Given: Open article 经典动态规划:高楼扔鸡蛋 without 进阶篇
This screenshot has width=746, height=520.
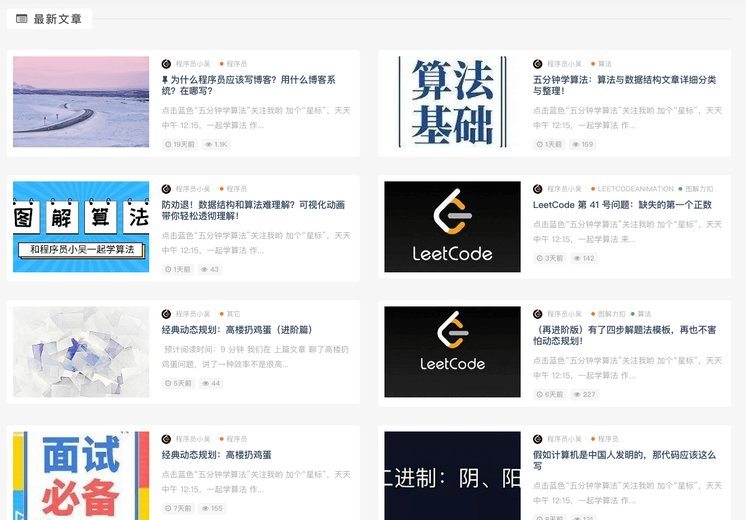Looking at the screenshot, I should click(216, 455).
